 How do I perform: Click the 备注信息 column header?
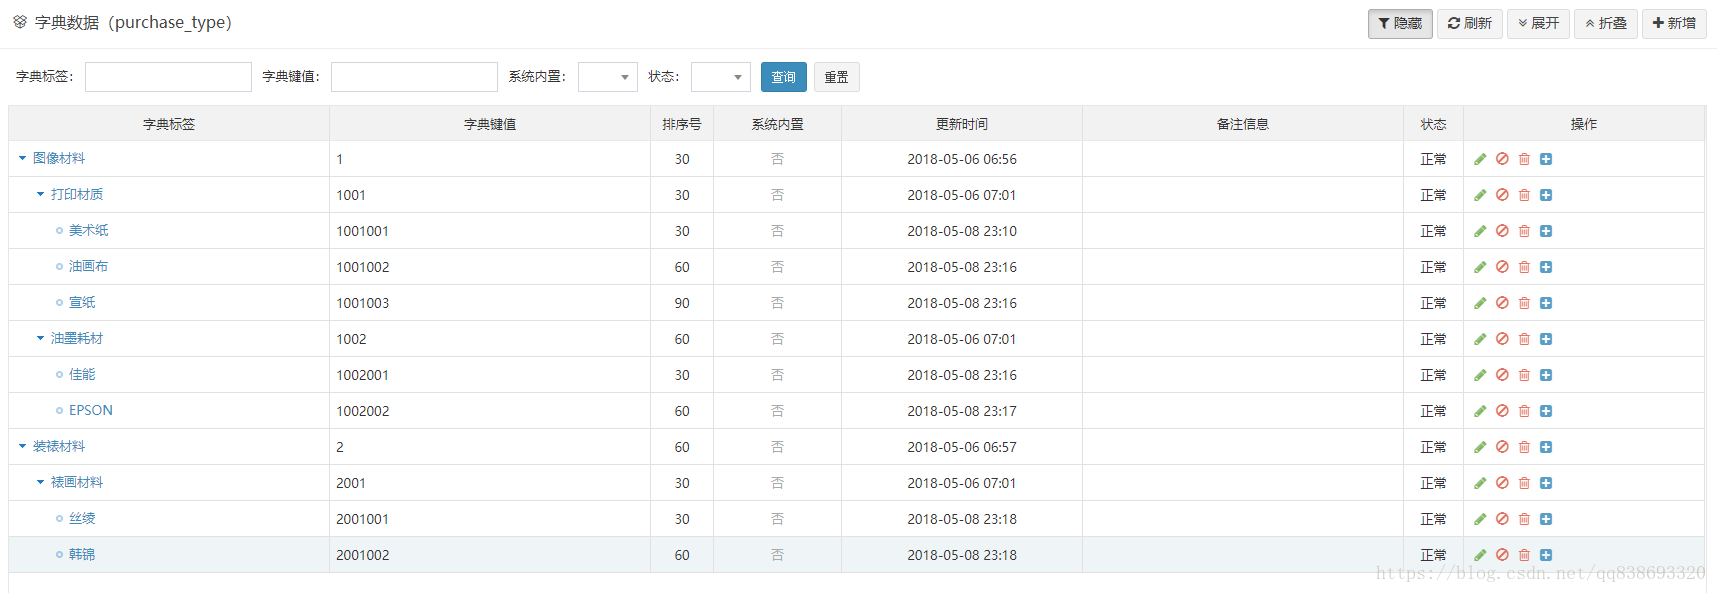(x=1243, y=124)
